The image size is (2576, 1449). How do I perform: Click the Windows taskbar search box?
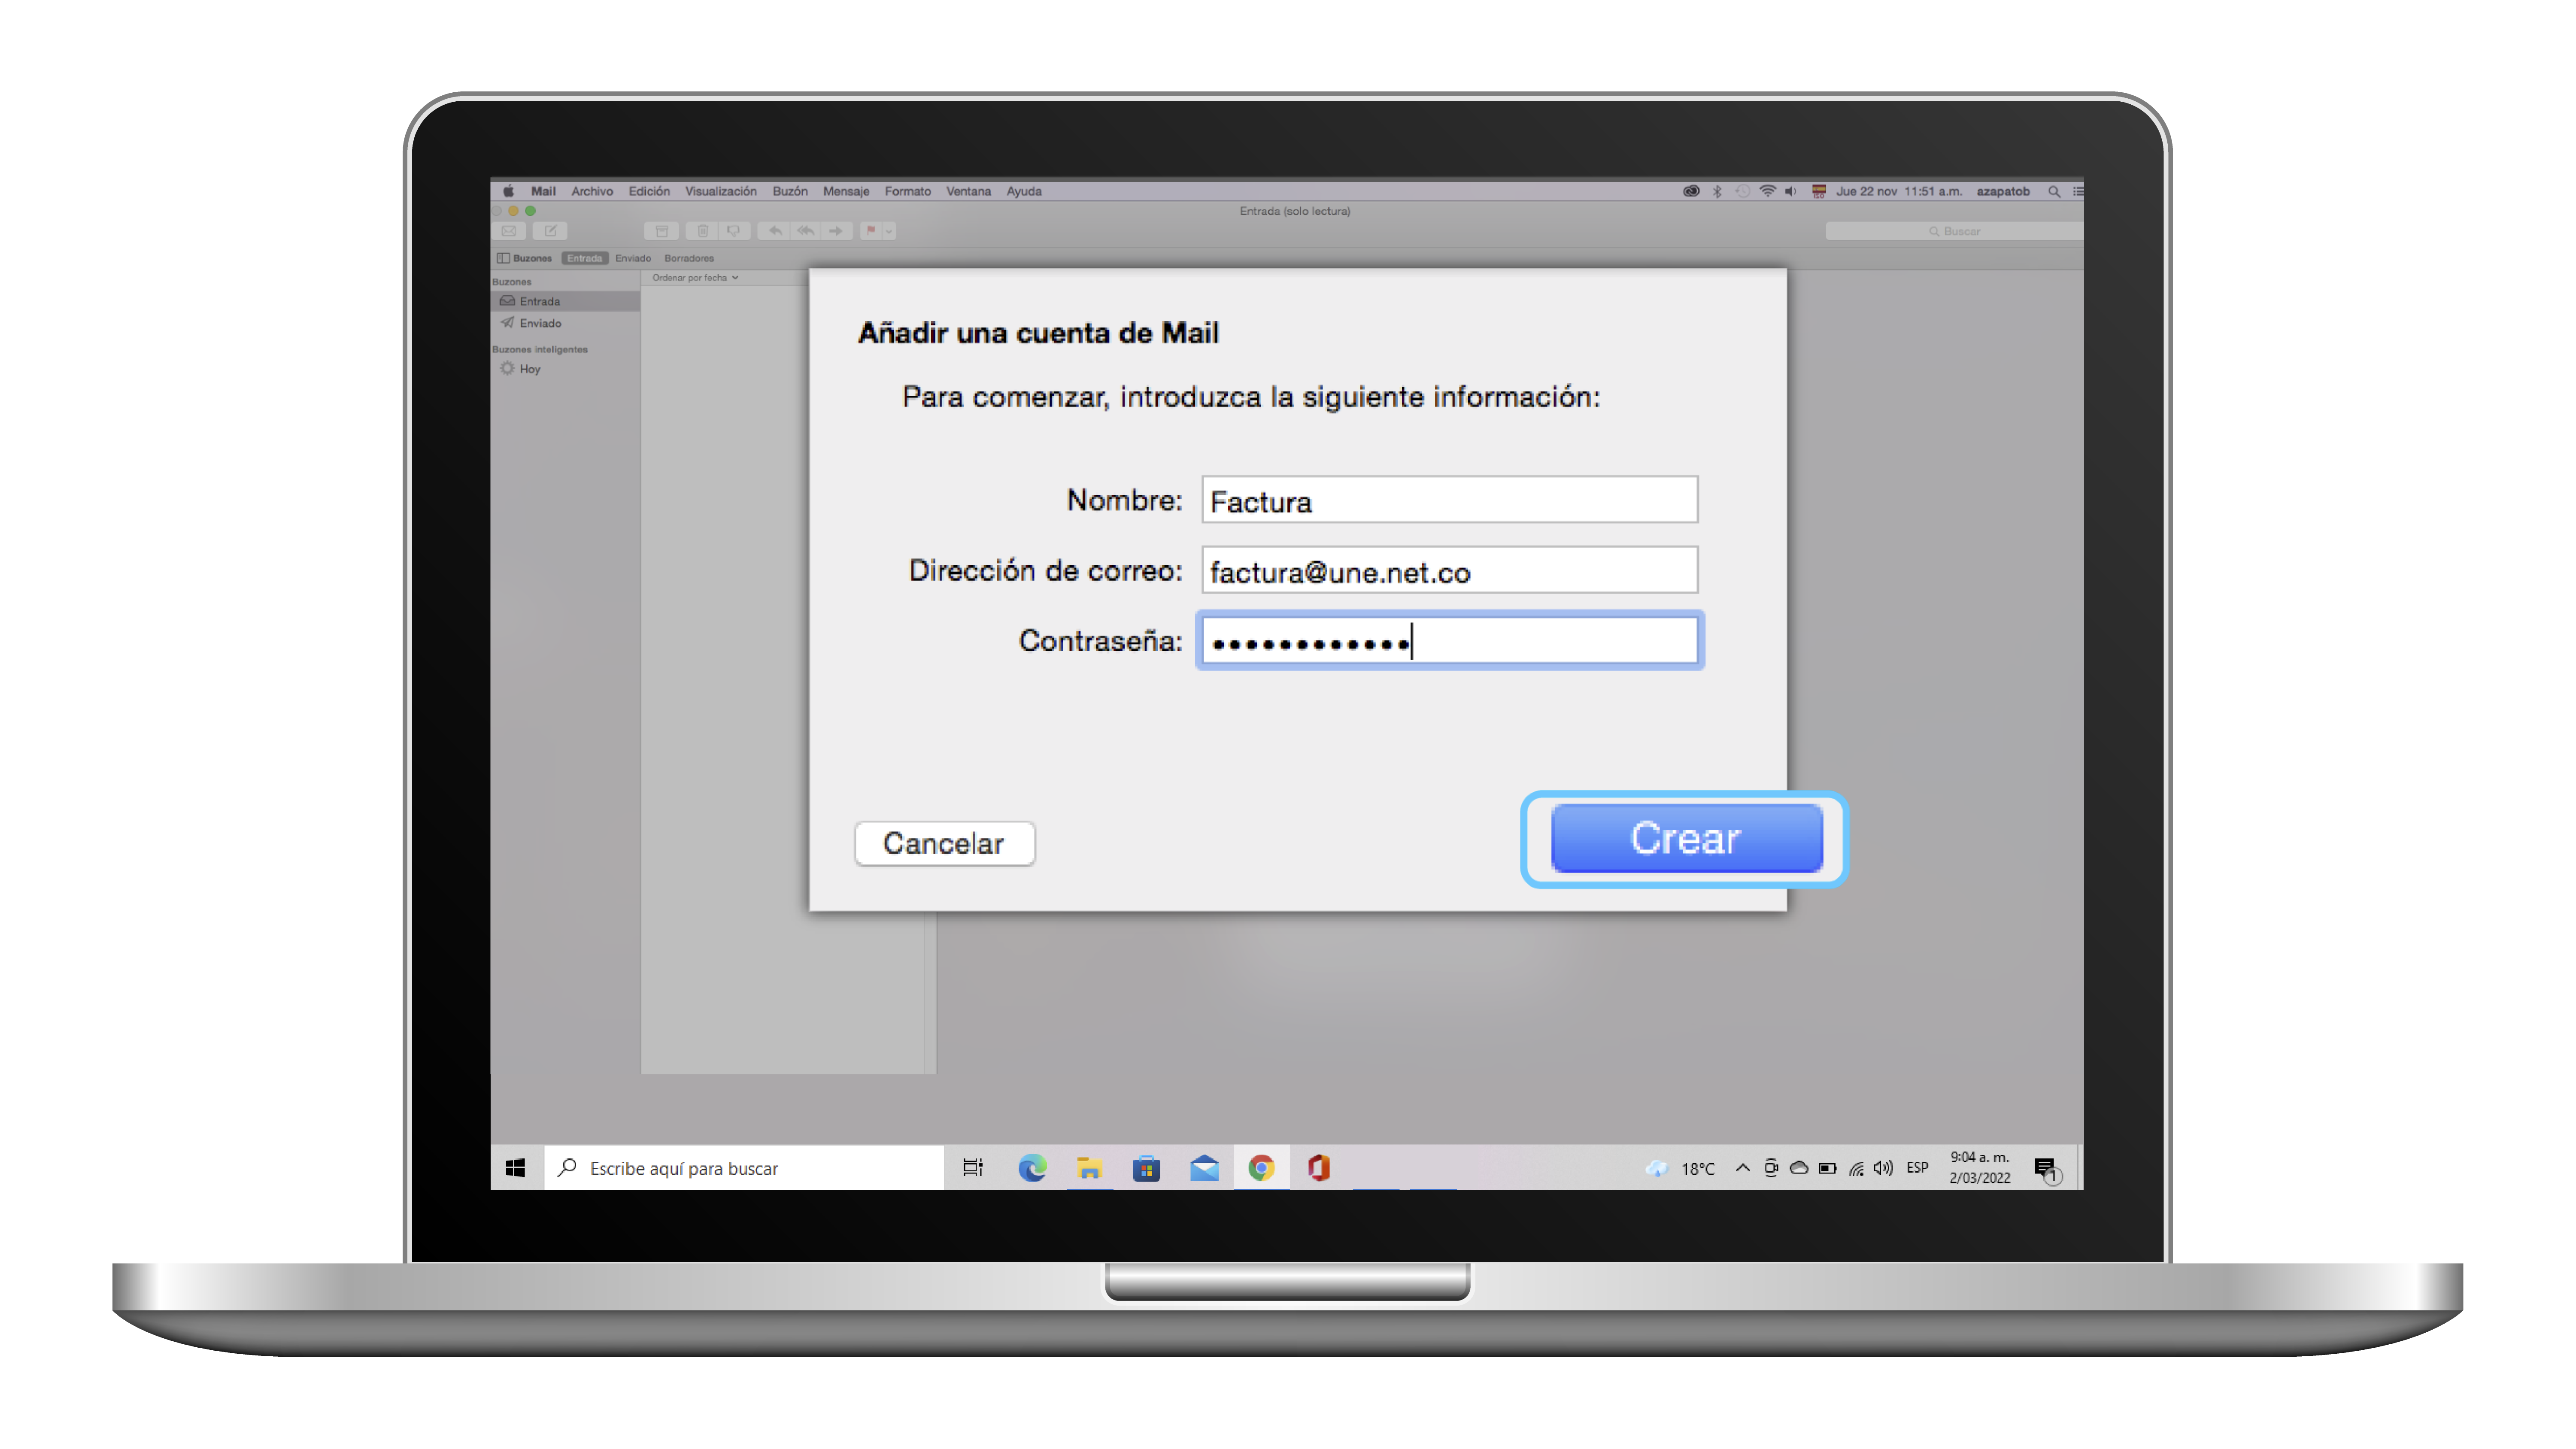744,1168
